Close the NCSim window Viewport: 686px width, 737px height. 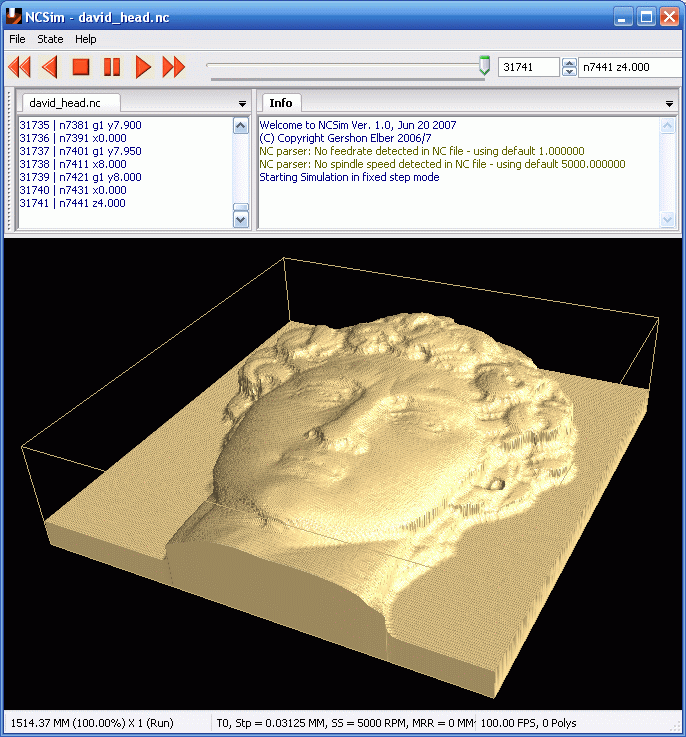point(669,17)
